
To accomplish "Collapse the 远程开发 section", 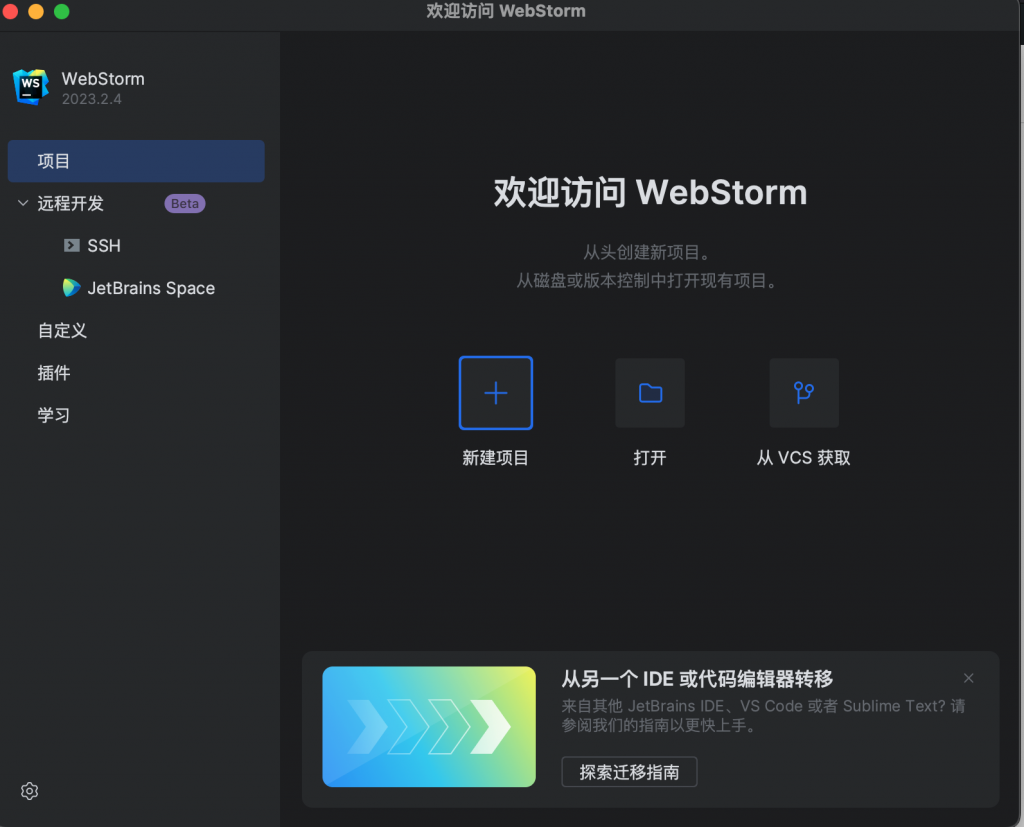I will point(22,203).
